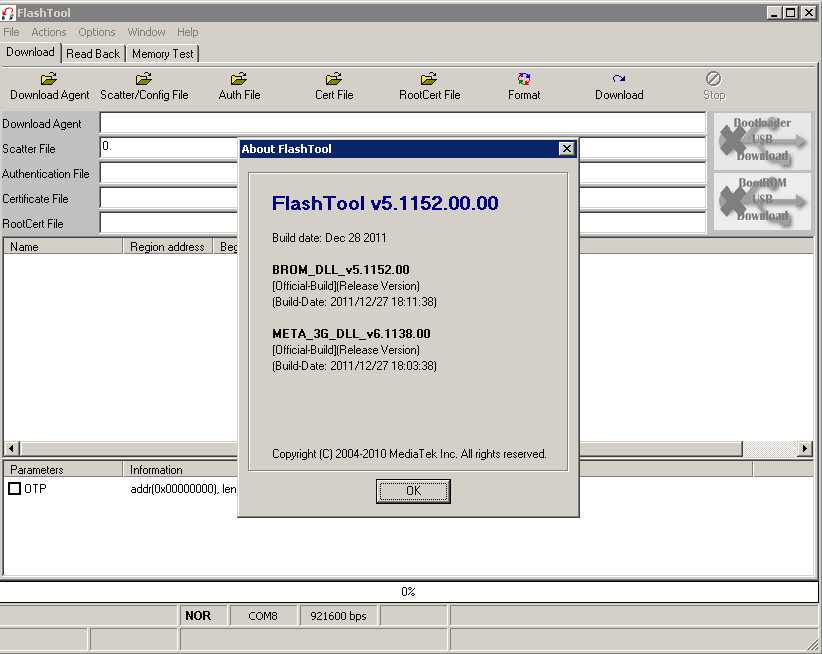The width and height of the screenshot is (822, 654).
Task: Click the Download Agent path field
Action: 402,124
